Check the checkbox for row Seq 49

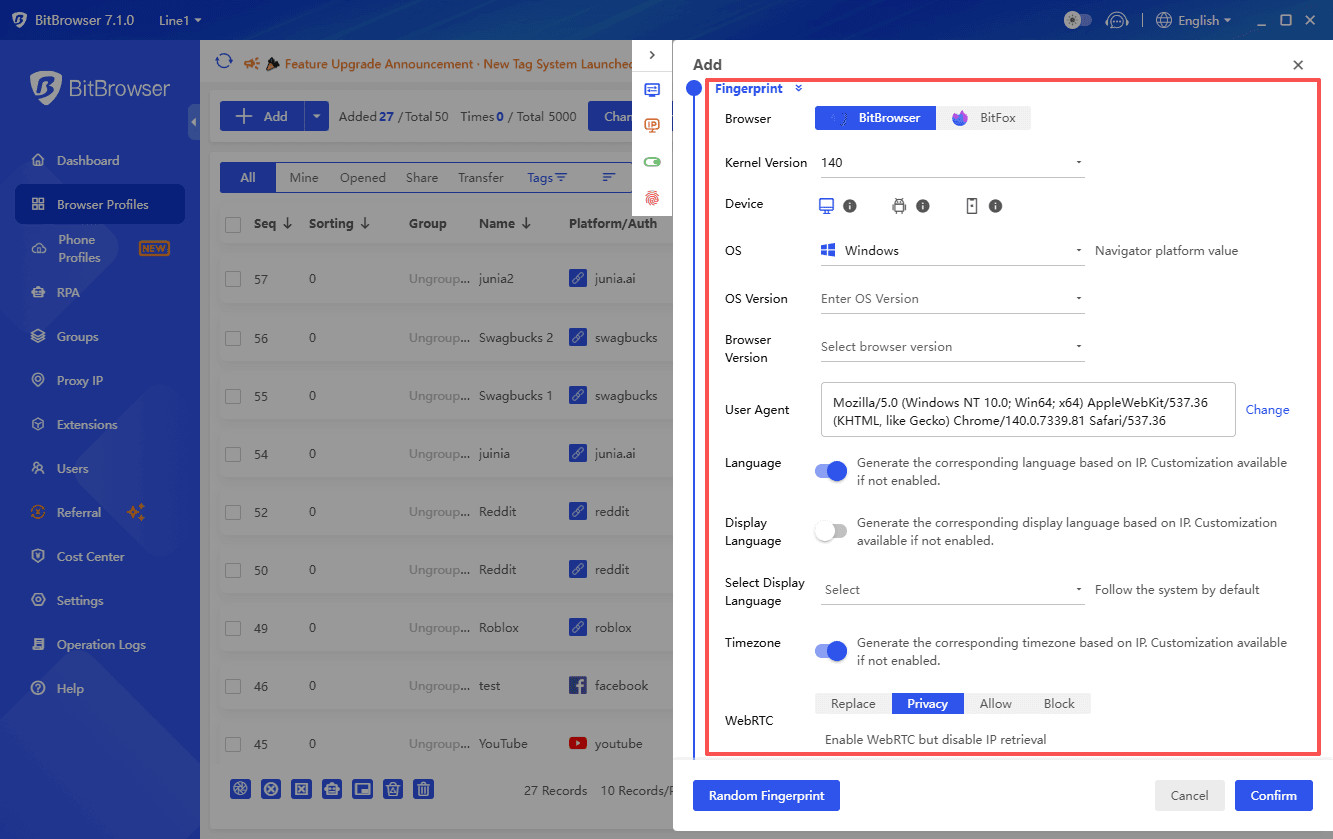[233, 628]
